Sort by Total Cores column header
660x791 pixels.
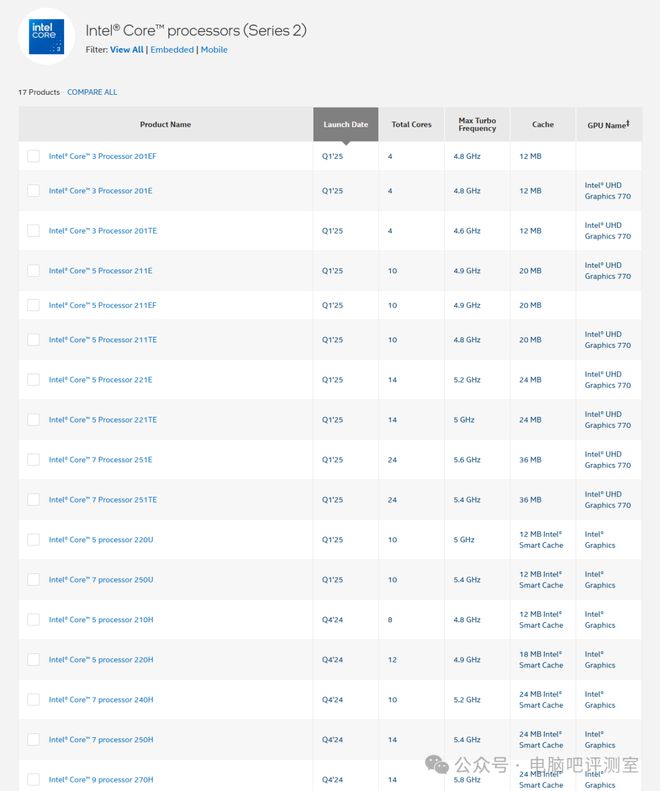411,124
